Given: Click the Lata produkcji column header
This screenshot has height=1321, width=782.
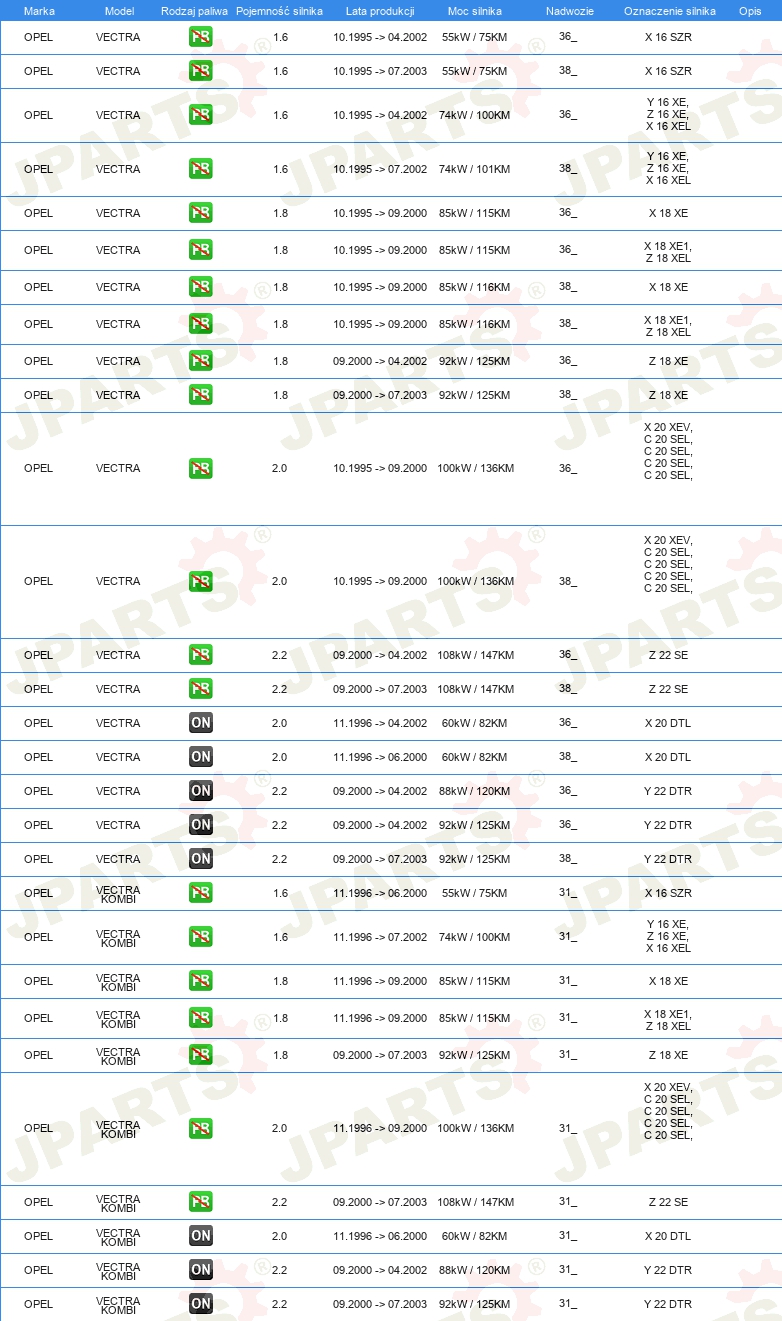Looking at the screenshot, I should (x=380, y=10).
